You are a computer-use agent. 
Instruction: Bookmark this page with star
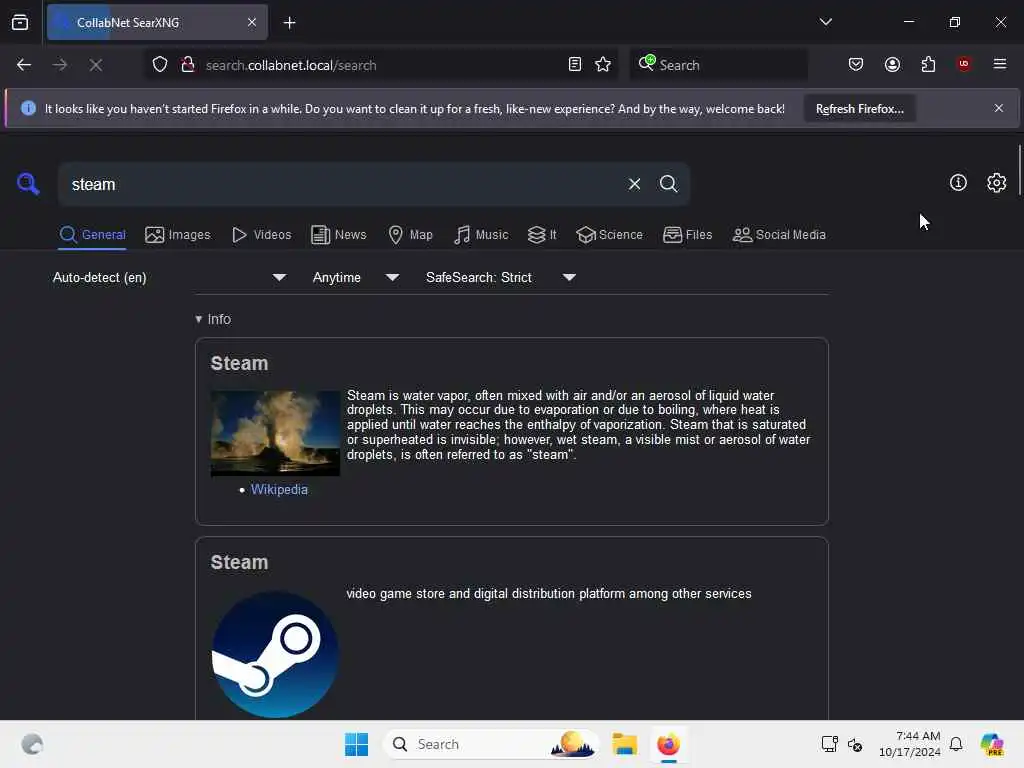[x=603, y=65]
